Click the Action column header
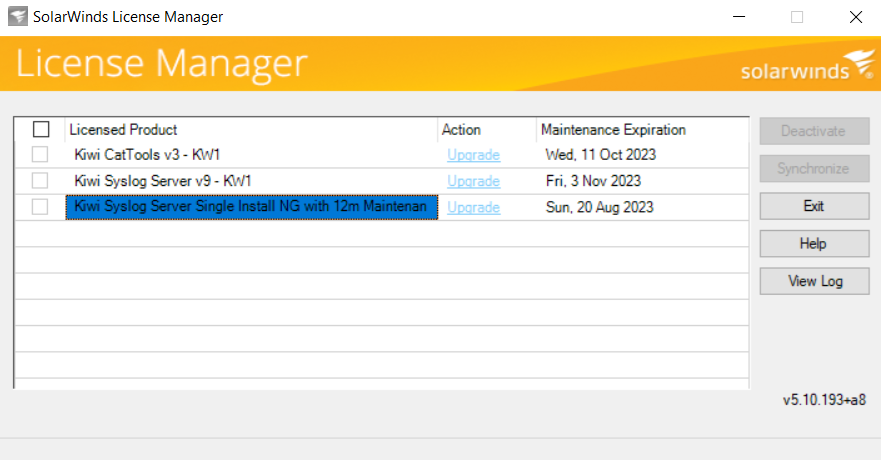 (x=487, y=130)
